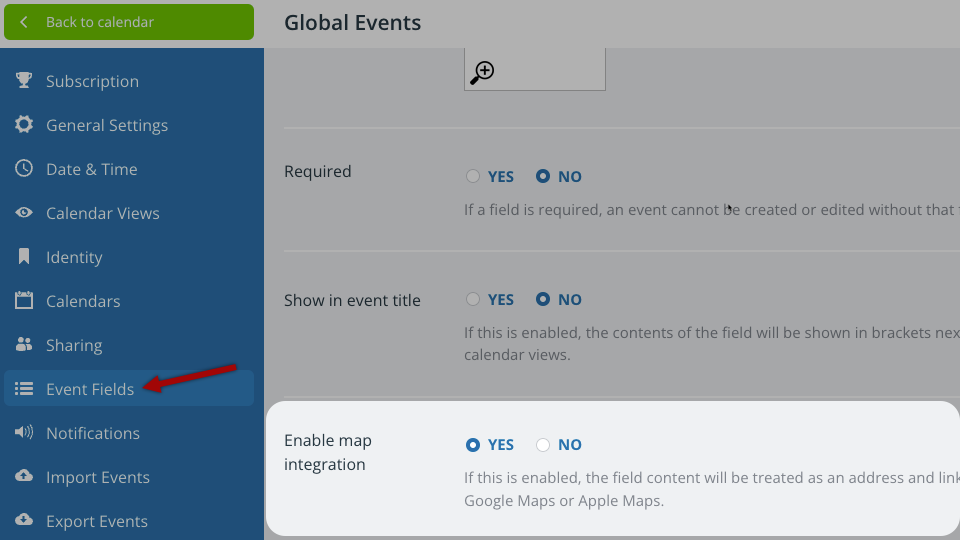
Task: Click the magnifier zoom-in icon
Action: (482, 72)
